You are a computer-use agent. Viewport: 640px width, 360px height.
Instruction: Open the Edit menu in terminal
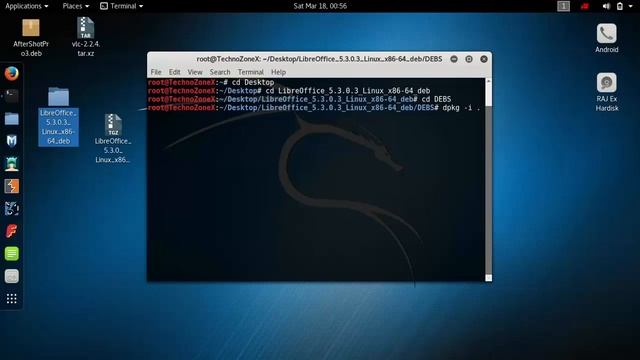click(174, 72)
